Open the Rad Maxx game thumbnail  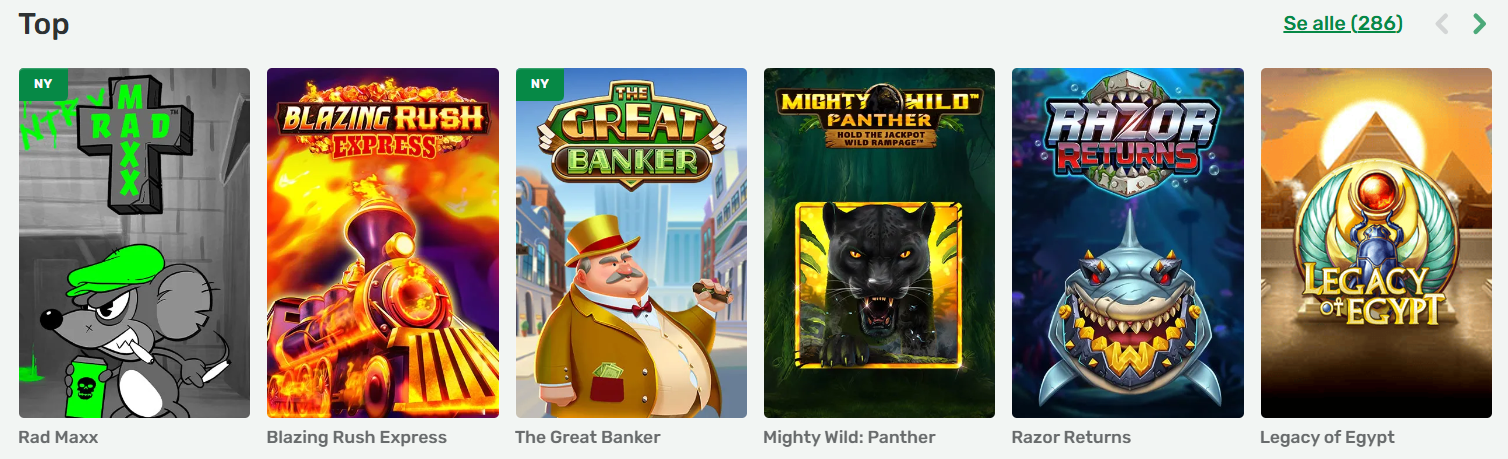click(x=134, y=243)
